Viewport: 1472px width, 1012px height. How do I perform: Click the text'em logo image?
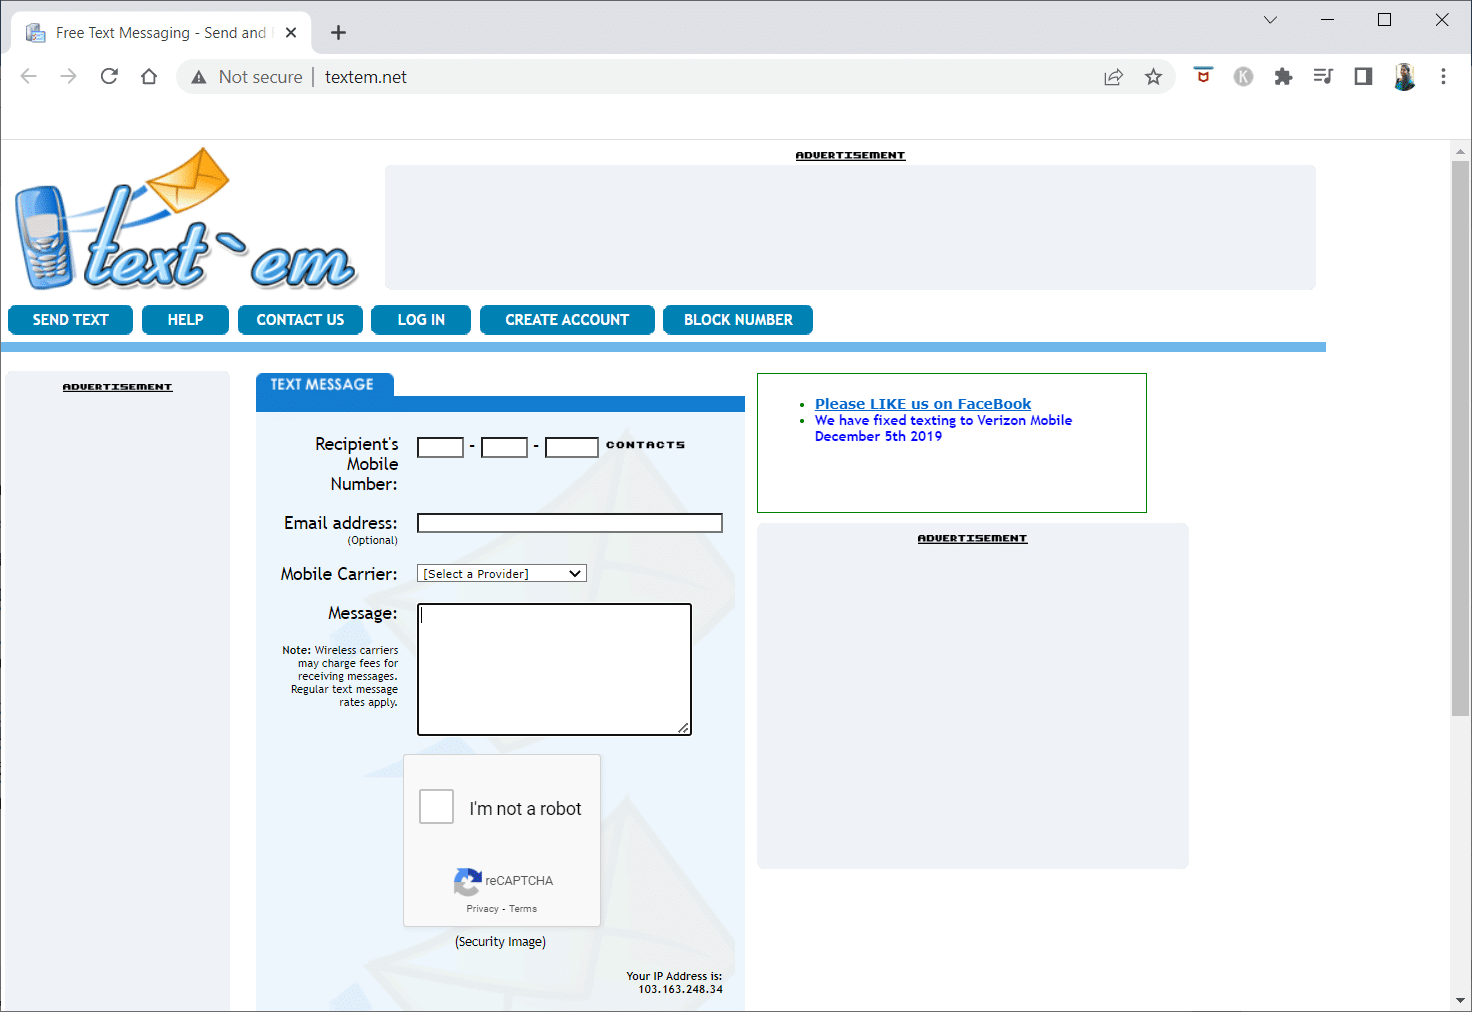coord(186,220)
